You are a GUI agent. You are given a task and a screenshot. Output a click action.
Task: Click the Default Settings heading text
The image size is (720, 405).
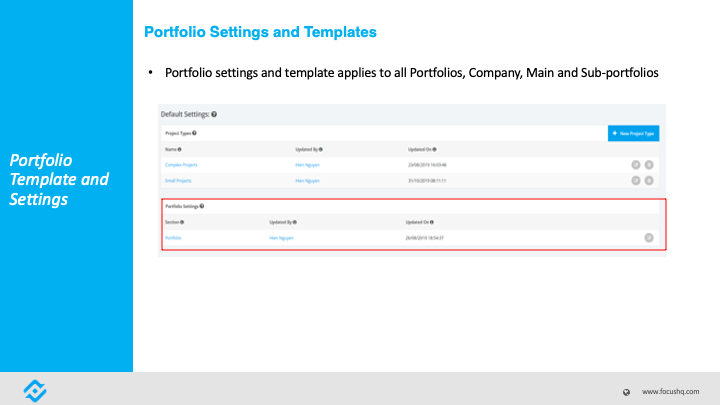(x=185, y=114)
